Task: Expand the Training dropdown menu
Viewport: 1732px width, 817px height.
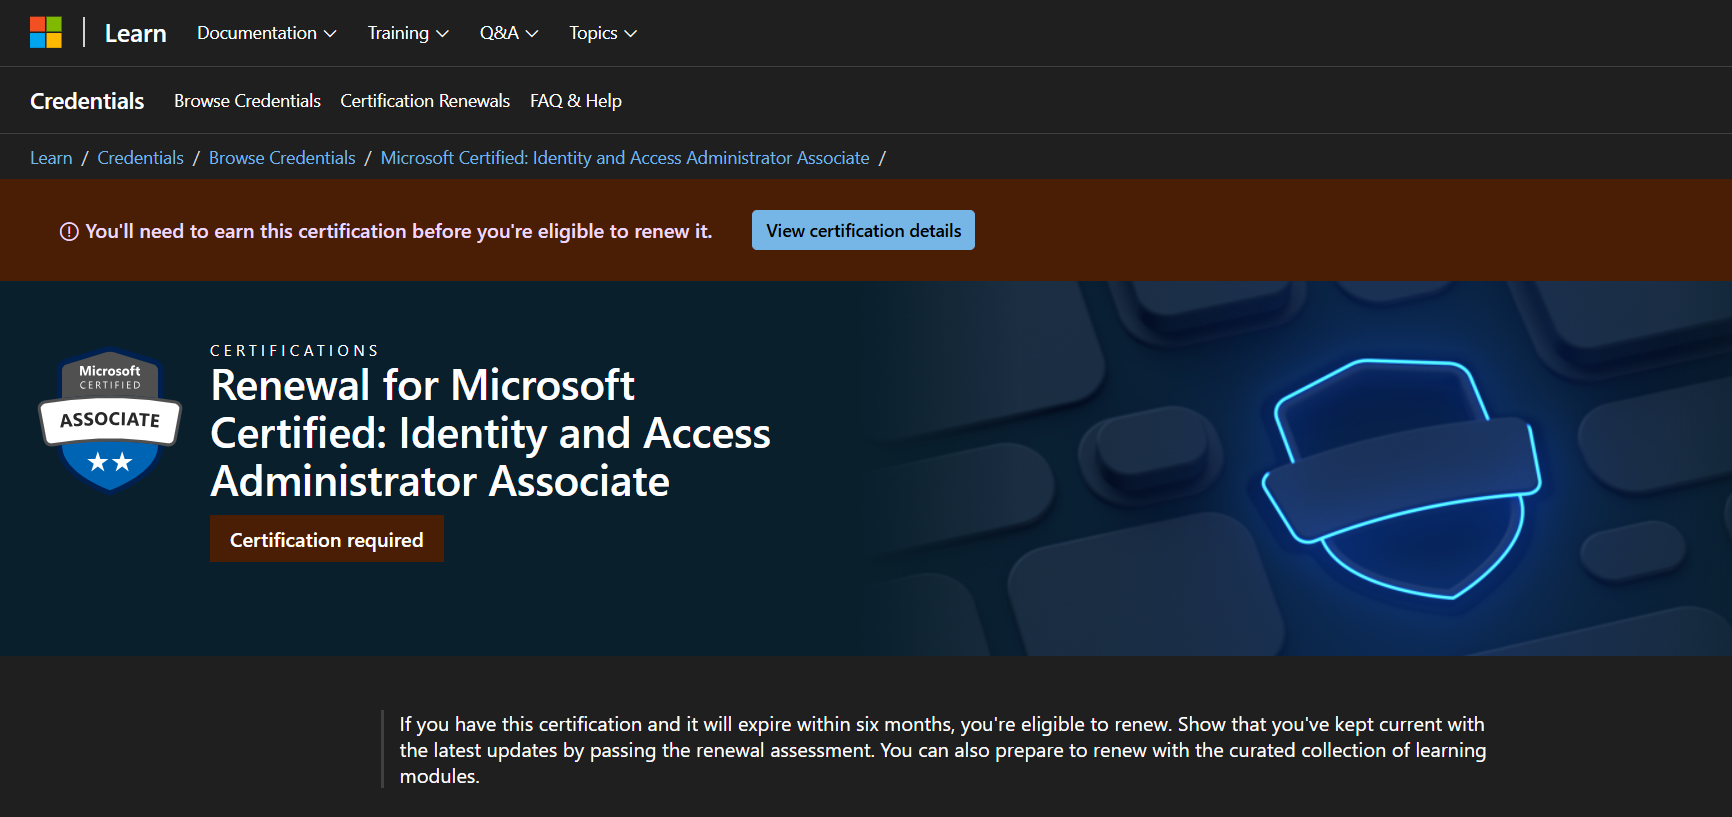Action: (408, 33)
